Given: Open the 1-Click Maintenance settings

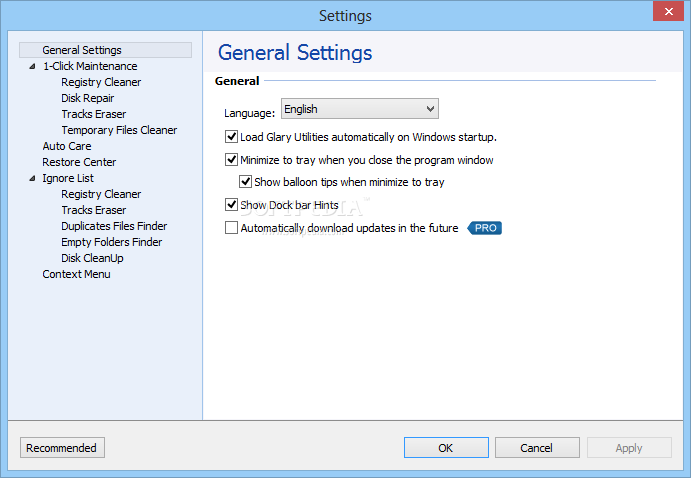Looking at the screenshot, I should click(x=90, y=66).
